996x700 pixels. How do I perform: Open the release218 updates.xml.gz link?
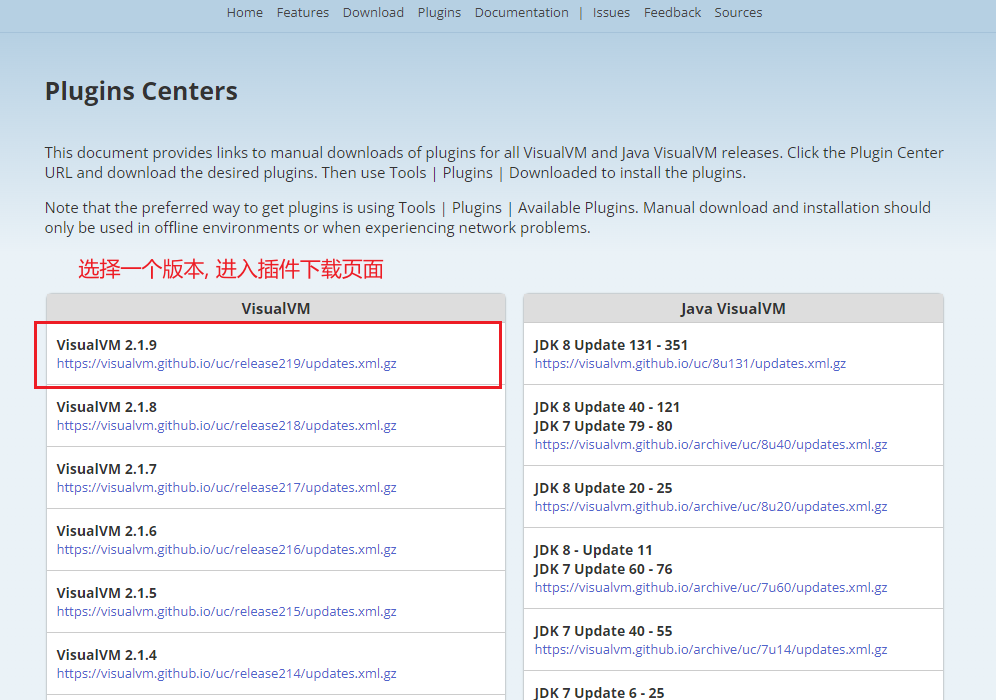click(x=226, y=426)
